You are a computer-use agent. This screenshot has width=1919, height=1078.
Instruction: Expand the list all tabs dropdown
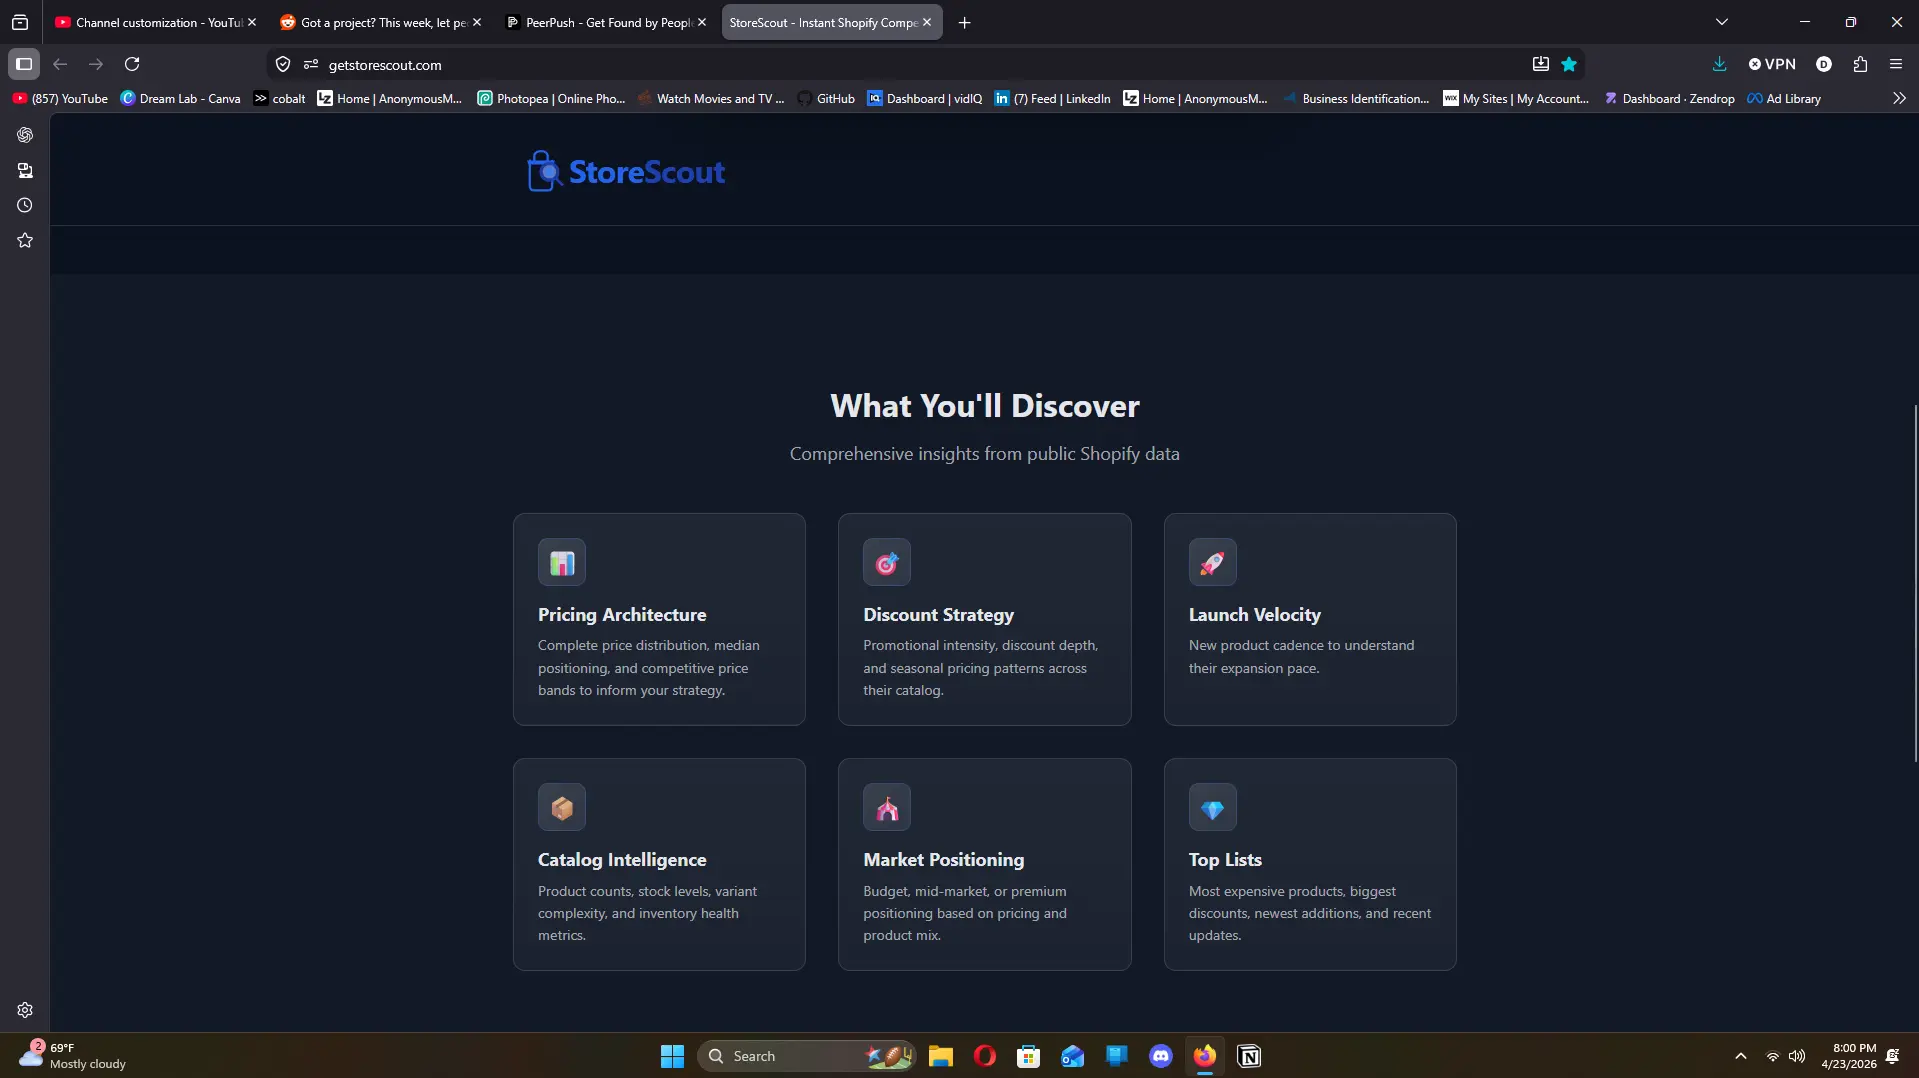(x=1722, y=22)
